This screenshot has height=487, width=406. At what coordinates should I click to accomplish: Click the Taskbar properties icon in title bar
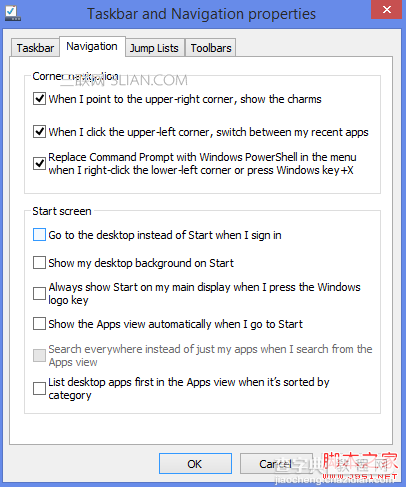13,13
